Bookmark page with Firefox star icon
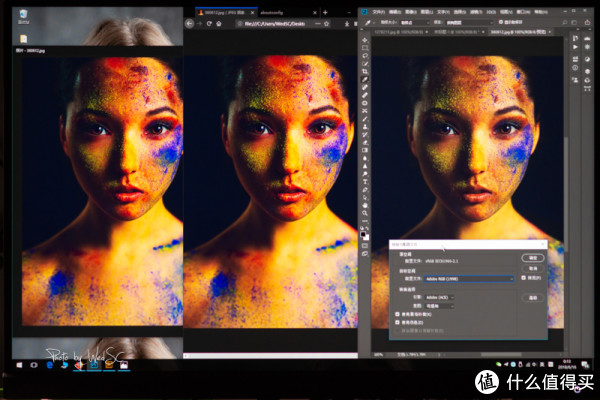The width and height of the screenshot is (600, 400). [326, 24]
